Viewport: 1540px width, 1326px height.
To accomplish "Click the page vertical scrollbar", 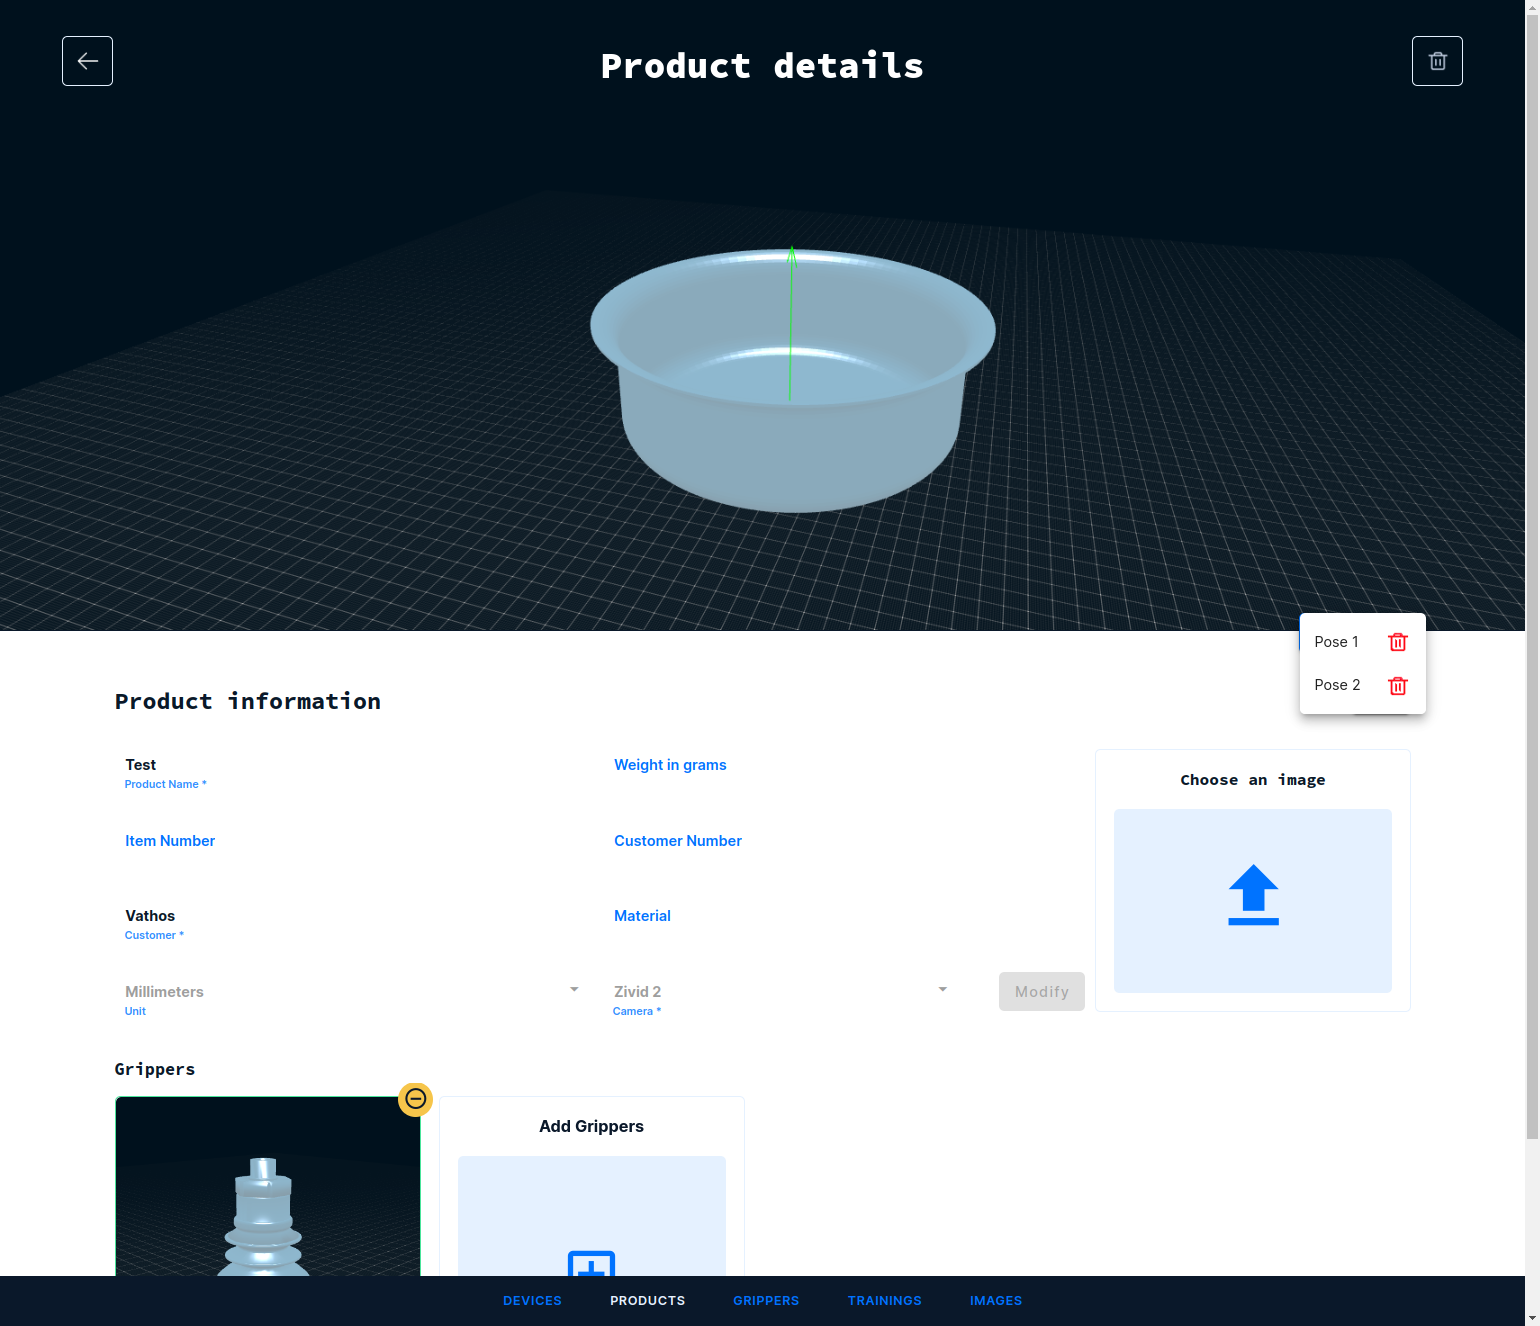I will pos(1532,600).
